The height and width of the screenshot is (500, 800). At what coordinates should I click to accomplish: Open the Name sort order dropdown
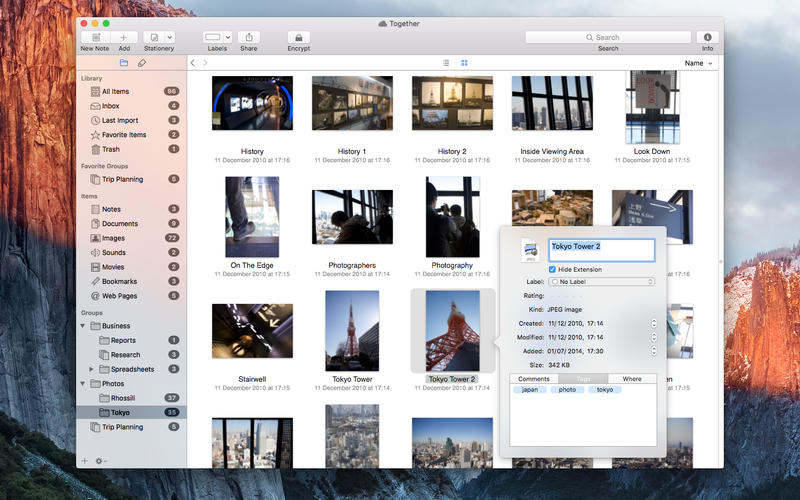point(698,63)
